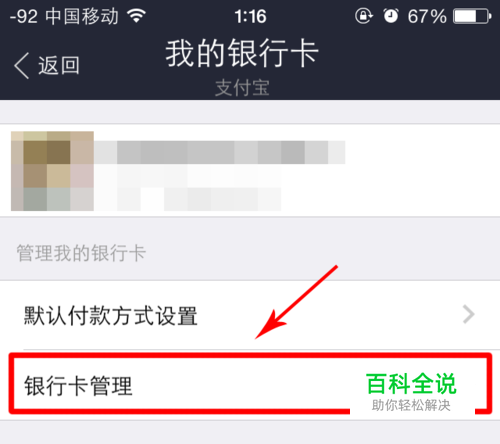Image resolution: width=500 pixels, height=444 pixels.
Task: Tap the 助你轻松解决 watermark caption
Action: [x=411, y=406]
